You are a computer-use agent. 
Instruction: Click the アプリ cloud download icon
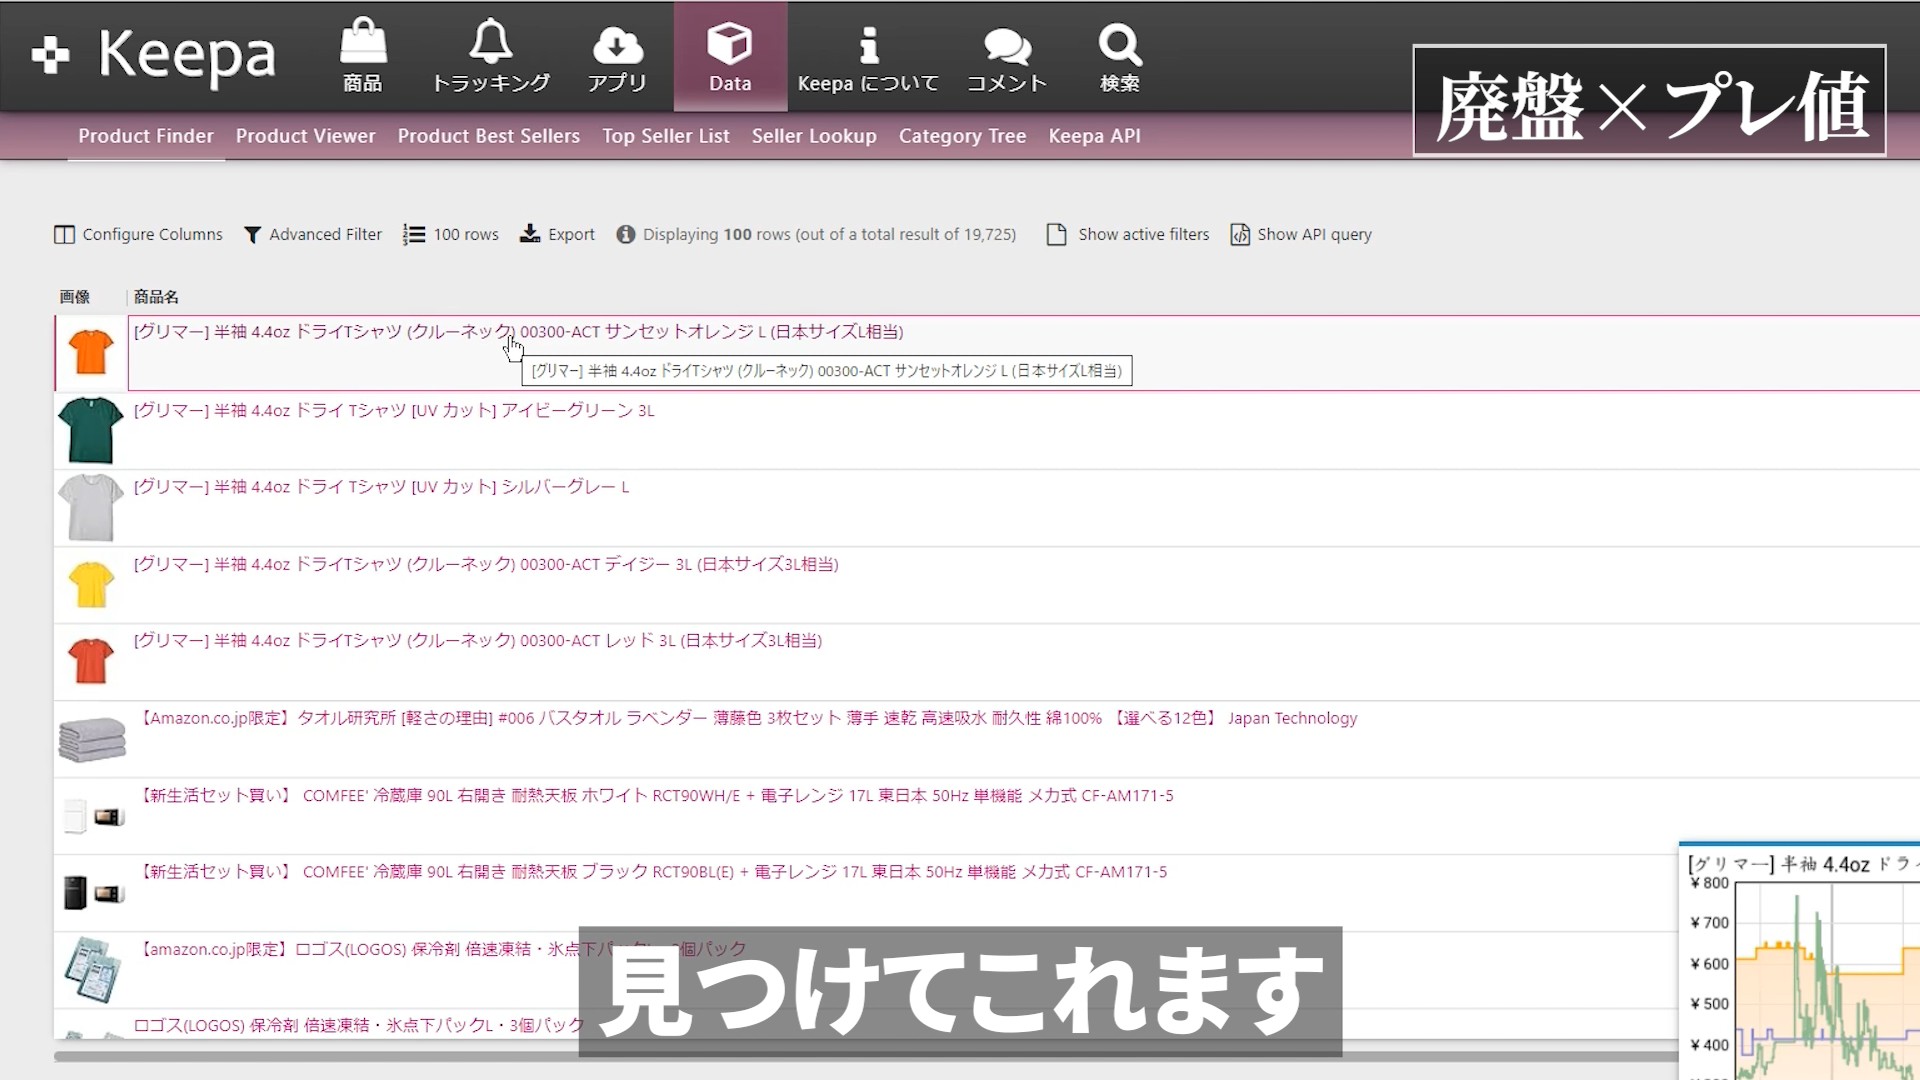pyautogui.click(x=617, y=45)
